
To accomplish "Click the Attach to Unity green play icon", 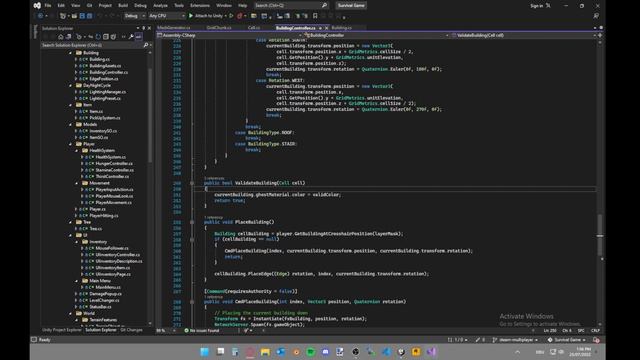I will coord(191,16).
